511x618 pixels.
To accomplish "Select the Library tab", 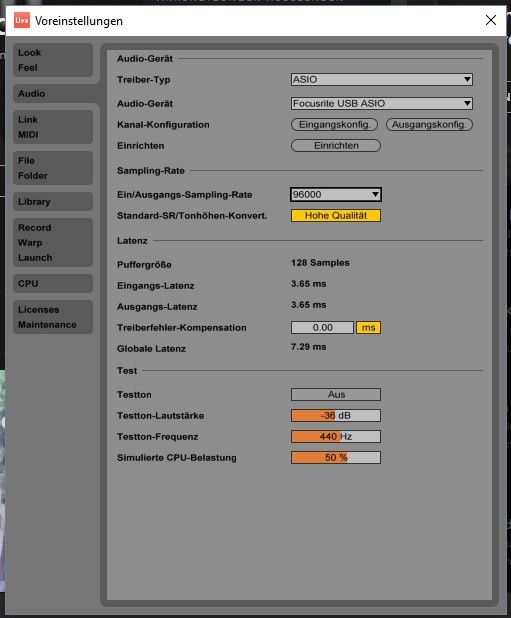I will click(53, 201).
